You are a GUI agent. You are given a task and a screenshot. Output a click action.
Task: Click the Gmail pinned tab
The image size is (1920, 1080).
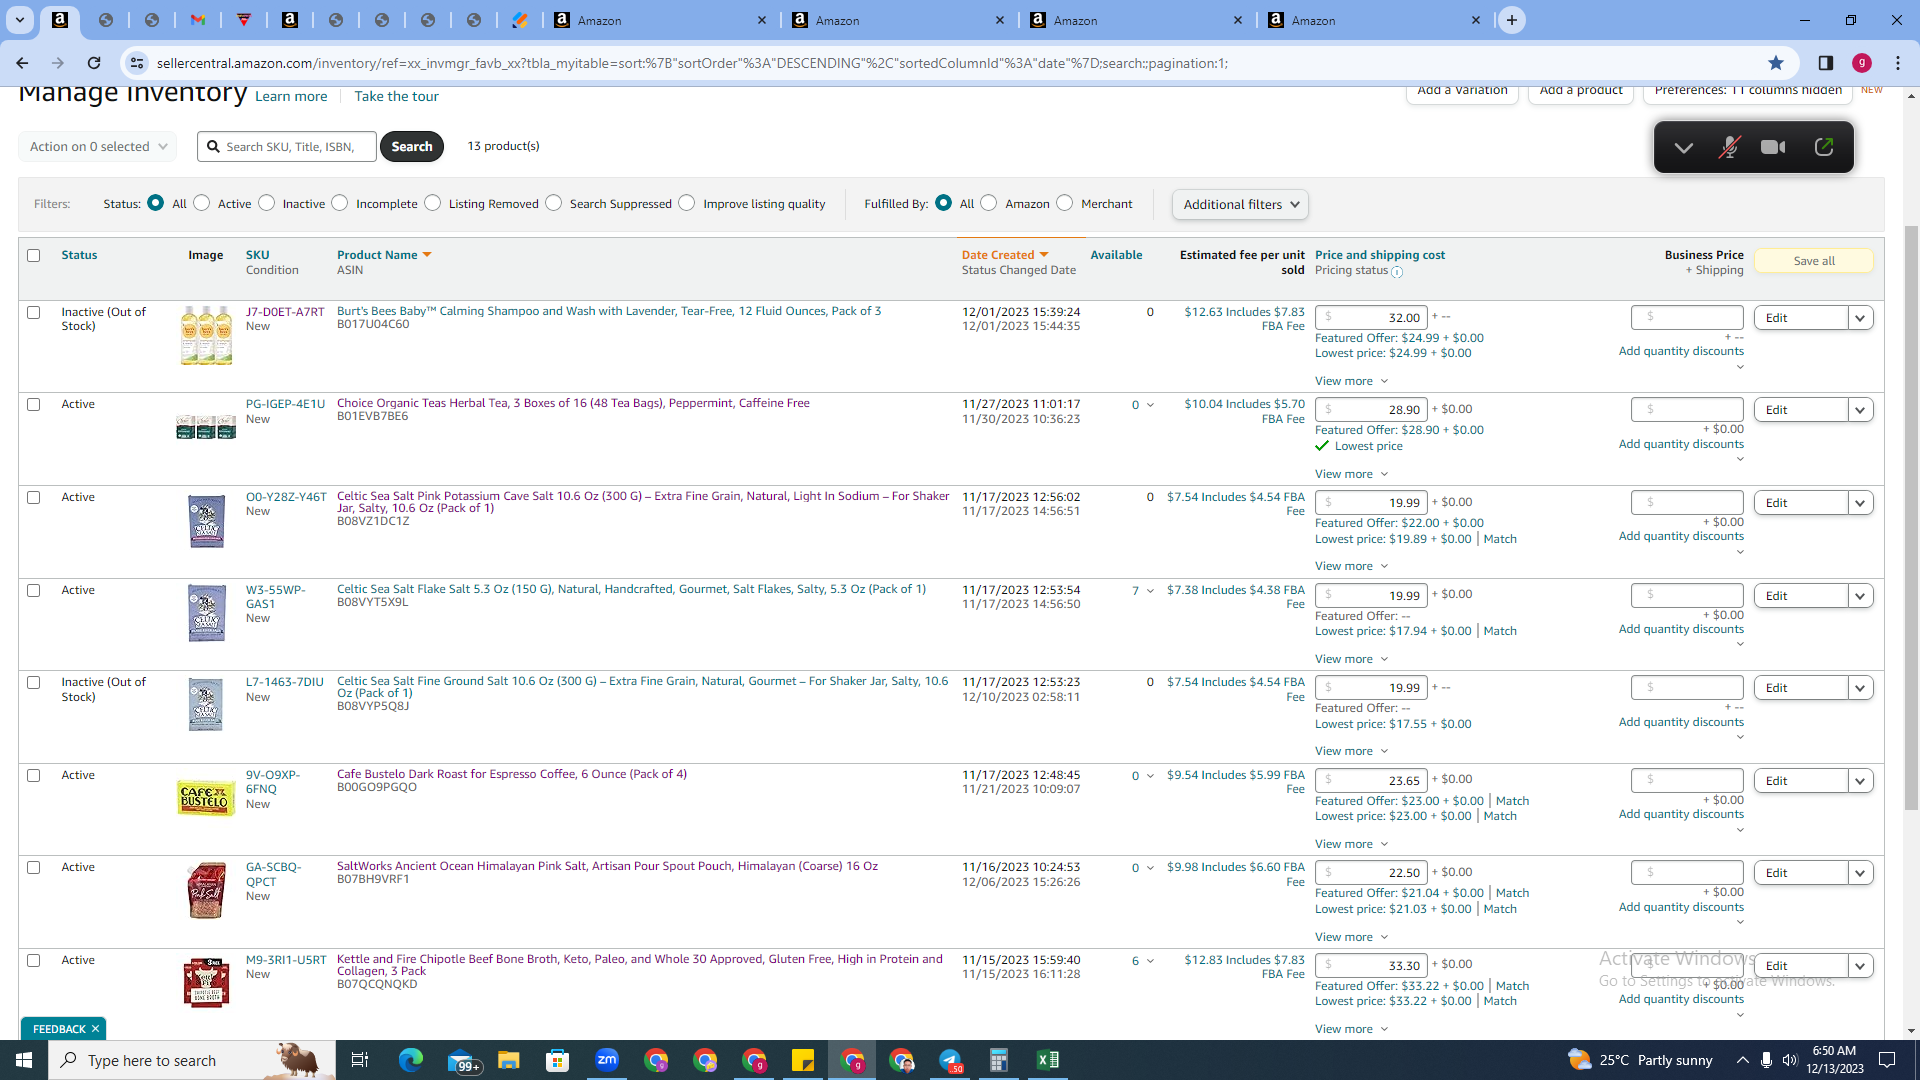point(198,20)
